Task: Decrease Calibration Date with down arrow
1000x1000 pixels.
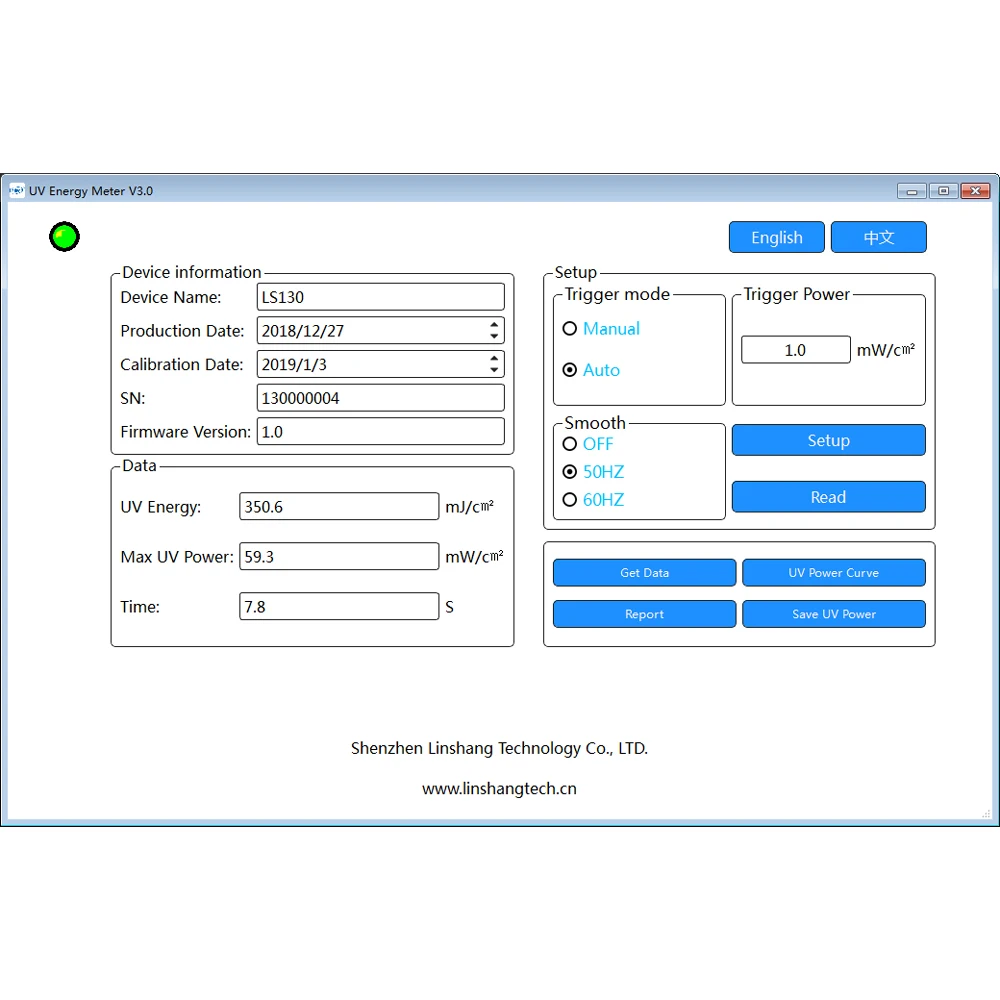Action: coord(494,370)
